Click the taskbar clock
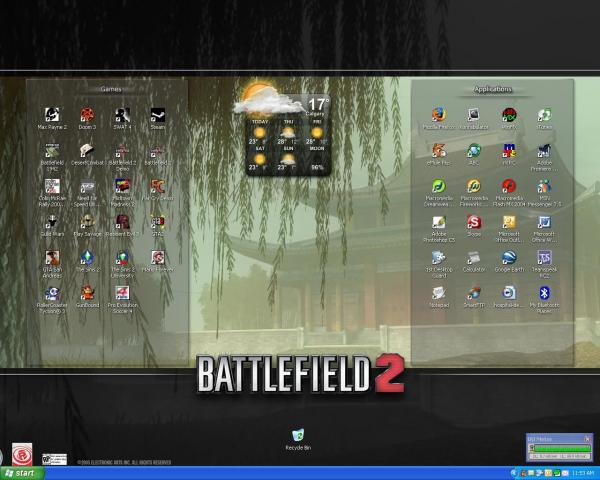600x480 pixels. pos(583,473)
